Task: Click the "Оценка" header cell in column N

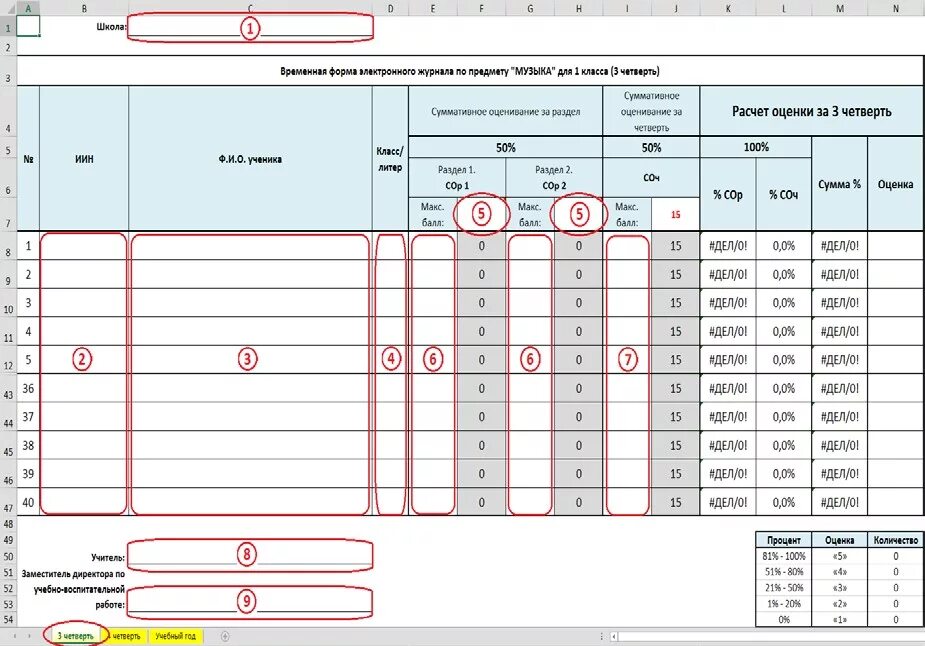Action: click(896, 183)
